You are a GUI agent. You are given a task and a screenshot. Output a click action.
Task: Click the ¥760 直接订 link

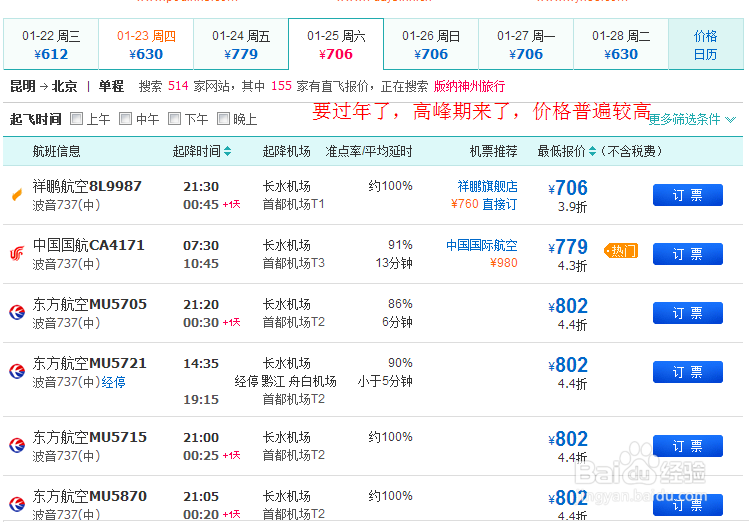click(484, 204)
